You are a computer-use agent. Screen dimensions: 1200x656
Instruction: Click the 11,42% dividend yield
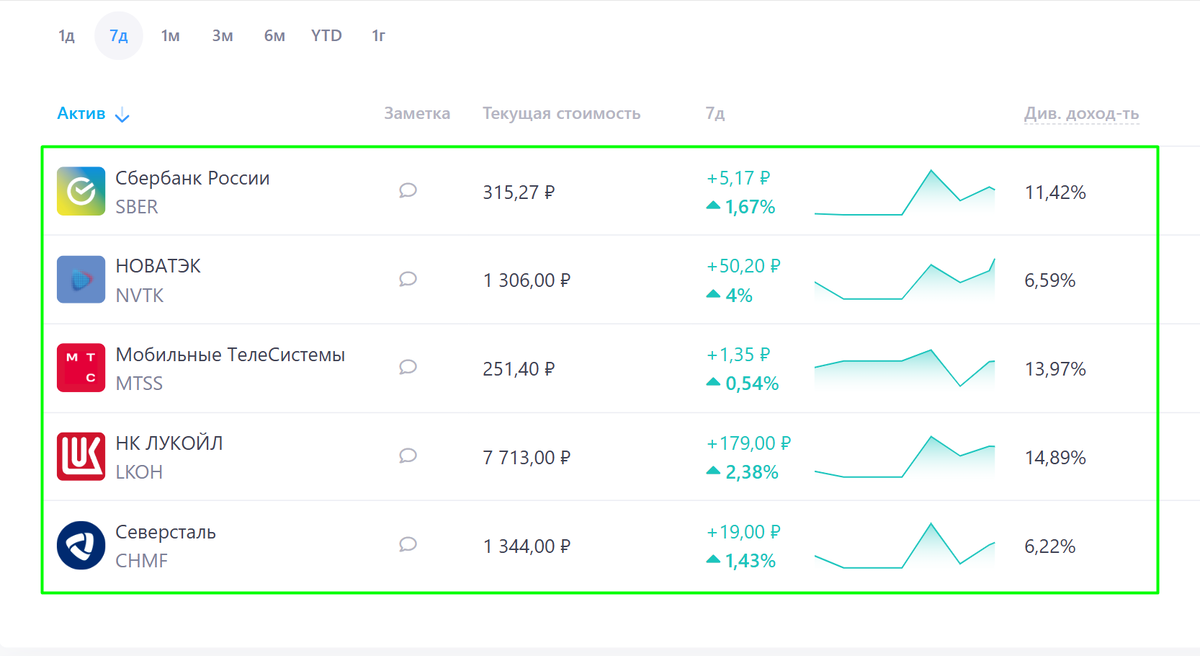pos(1055,192)
